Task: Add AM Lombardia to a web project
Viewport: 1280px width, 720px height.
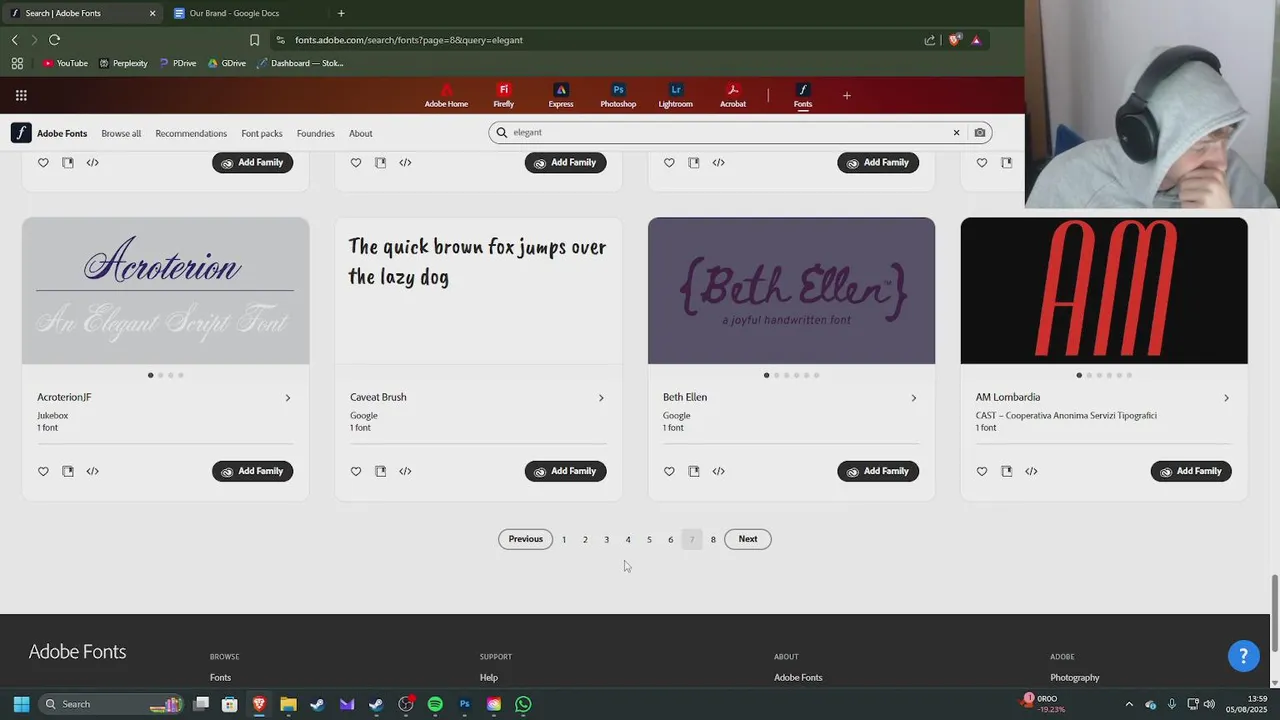Action: pyautogui.click(x=1007, y=471)
